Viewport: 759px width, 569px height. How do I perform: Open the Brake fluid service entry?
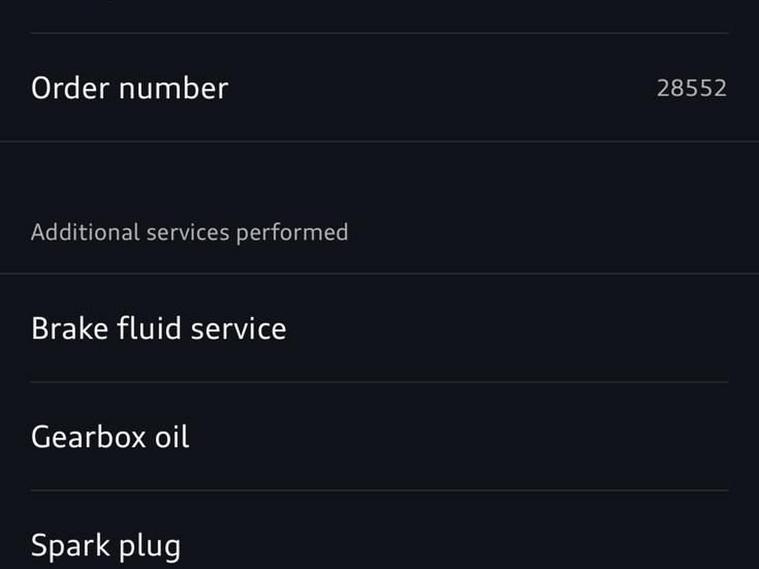[158, 328]
